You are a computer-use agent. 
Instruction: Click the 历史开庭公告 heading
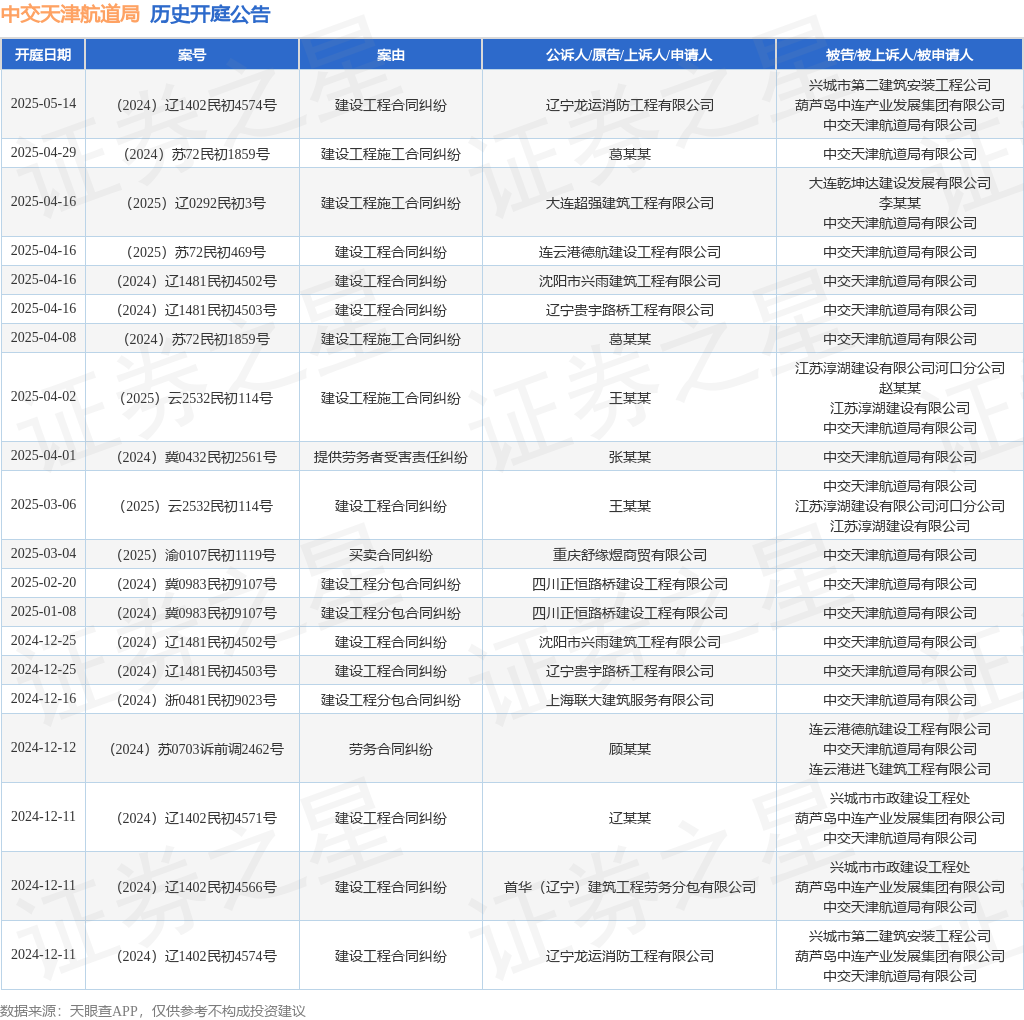tap(210, 14)
